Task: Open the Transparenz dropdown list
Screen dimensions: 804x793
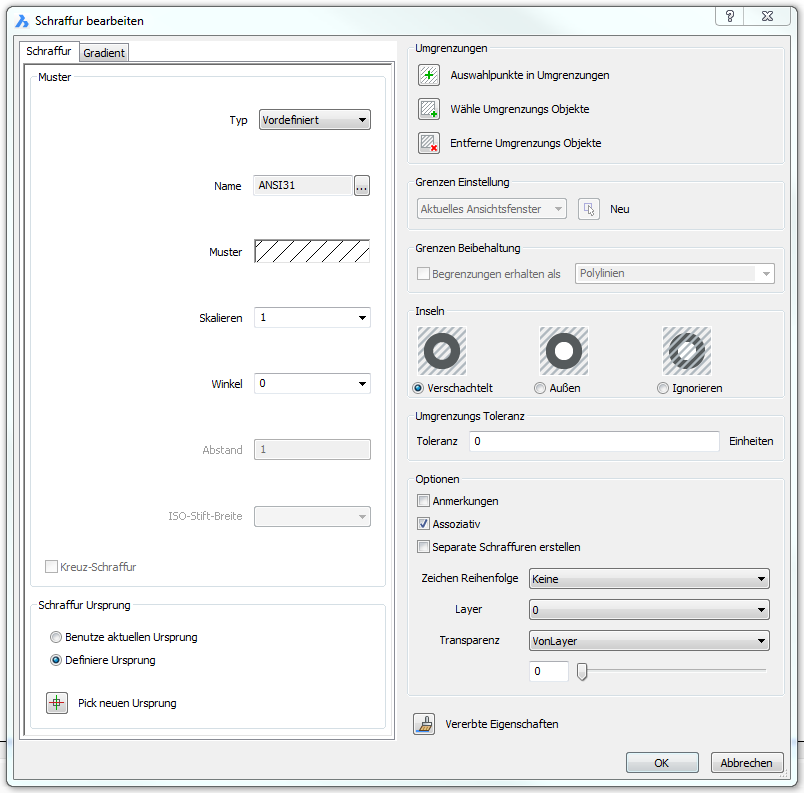Action: pos(648,640)
